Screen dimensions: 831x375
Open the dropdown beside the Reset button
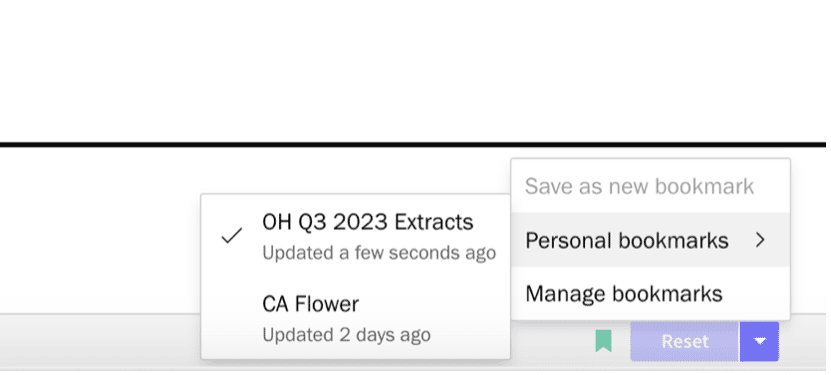[759, 342]
